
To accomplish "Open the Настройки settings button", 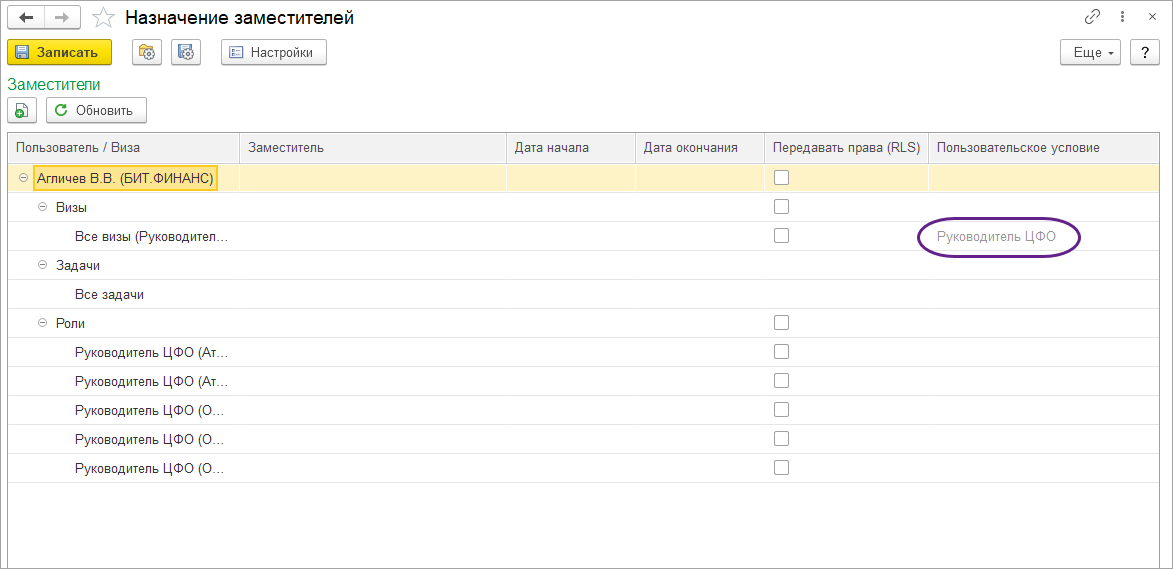I will tap(273, 52).
